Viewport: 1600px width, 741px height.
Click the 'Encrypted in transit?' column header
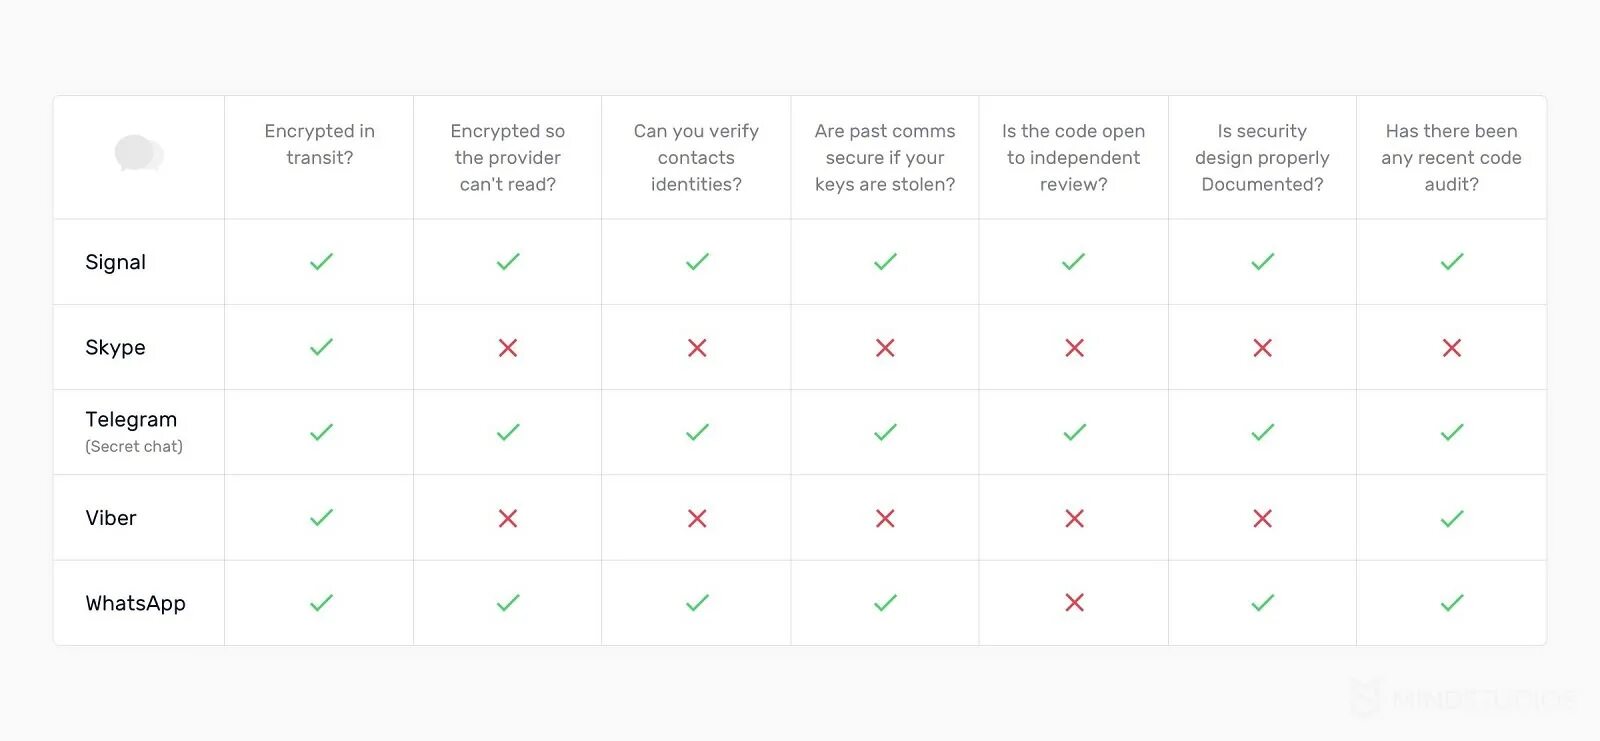[320, 144]
